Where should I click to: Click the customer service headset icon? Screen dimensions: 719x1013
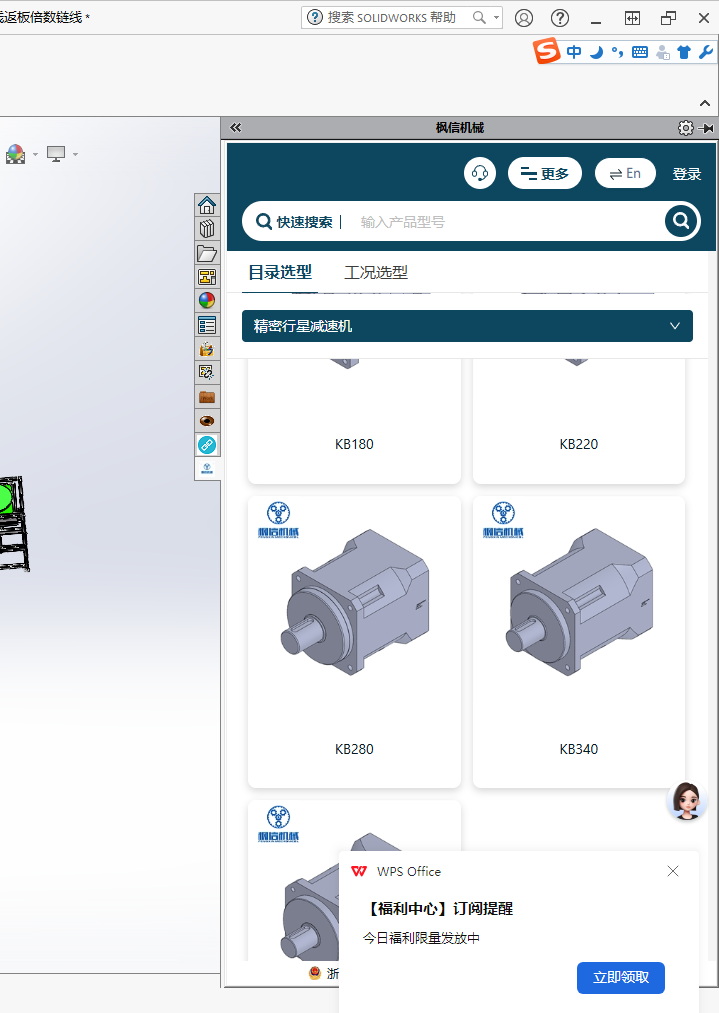click(480, 173)
